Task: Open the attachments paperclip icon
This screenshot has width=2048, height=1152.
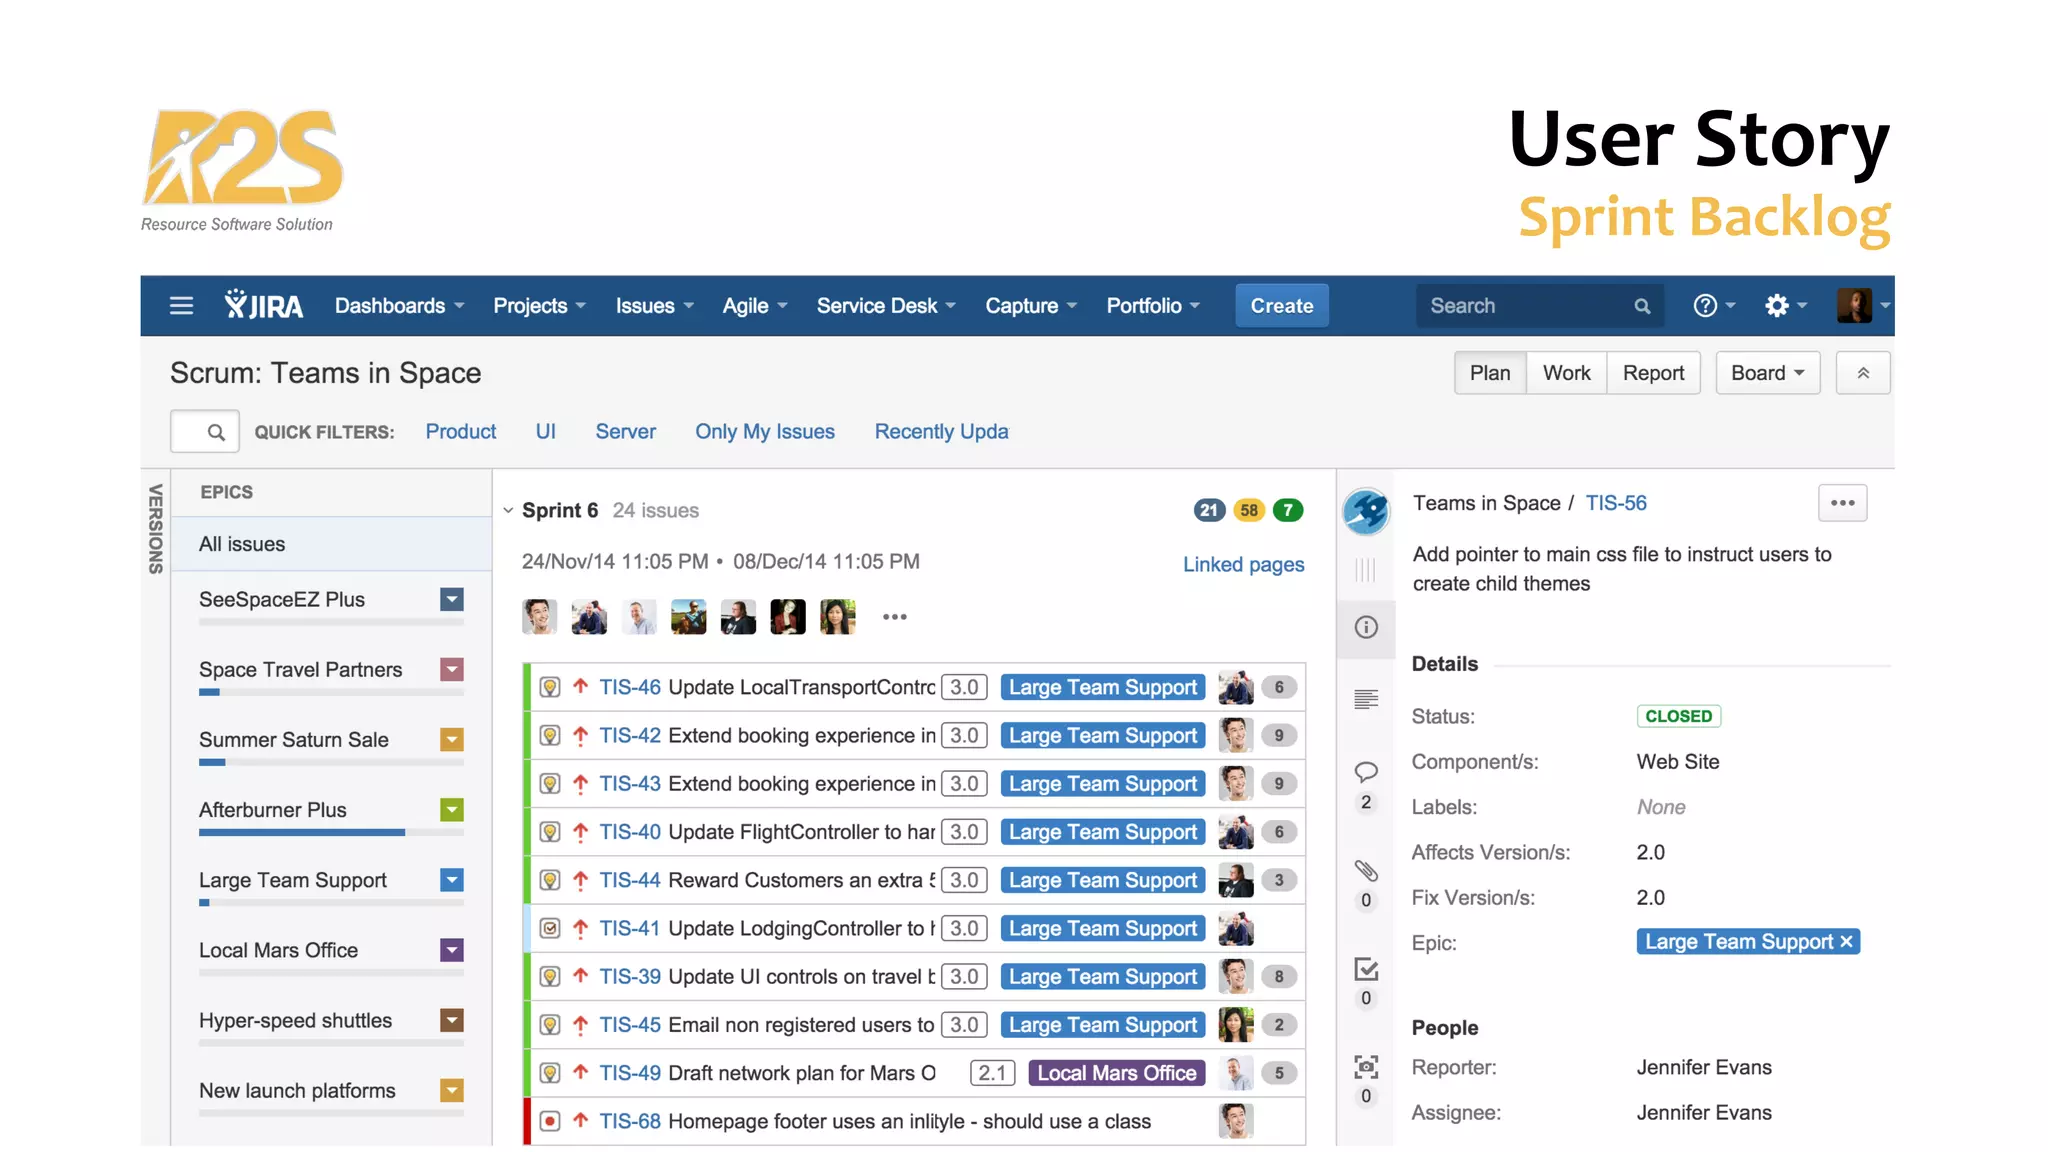Action: [x=1366, y=870]
